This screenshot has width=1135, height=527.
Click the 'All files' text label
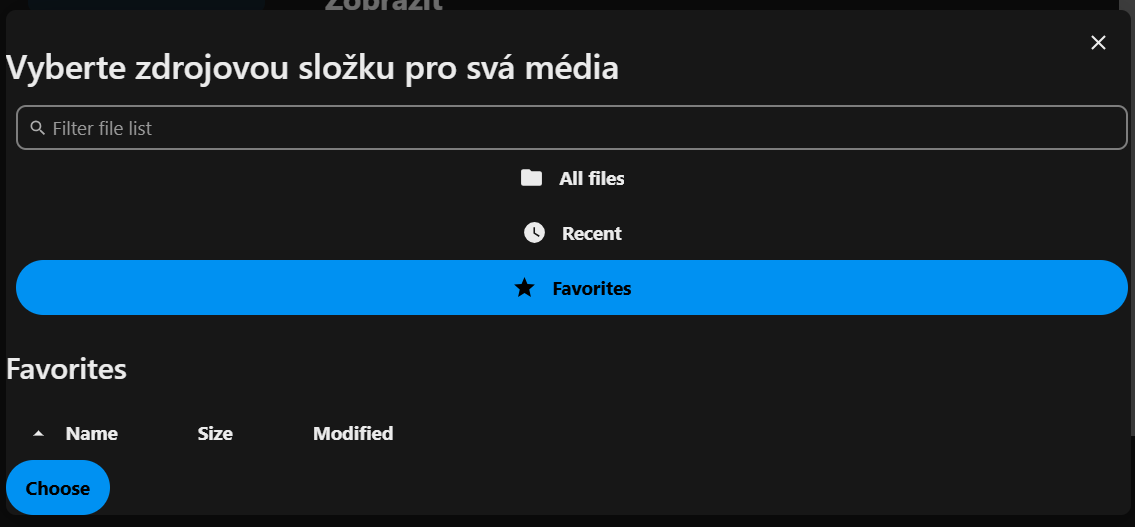pyautogui.click(x=592, y=178)
